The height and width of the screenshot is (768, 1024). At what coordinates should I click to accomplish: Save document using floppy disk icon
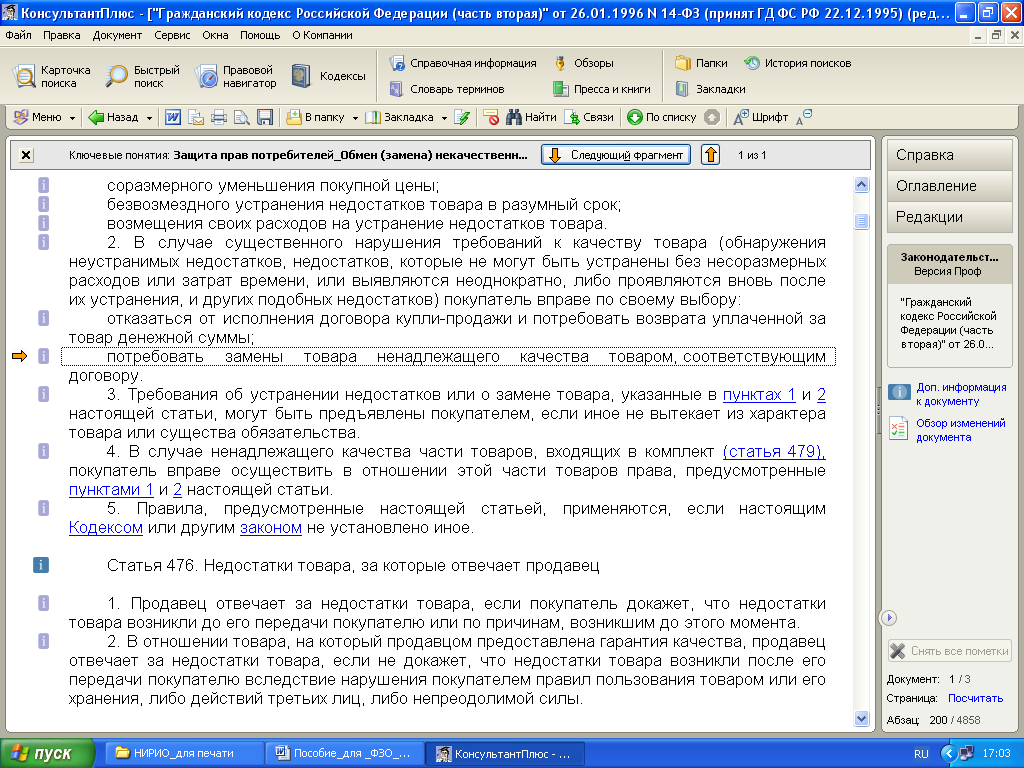point(264,117)
